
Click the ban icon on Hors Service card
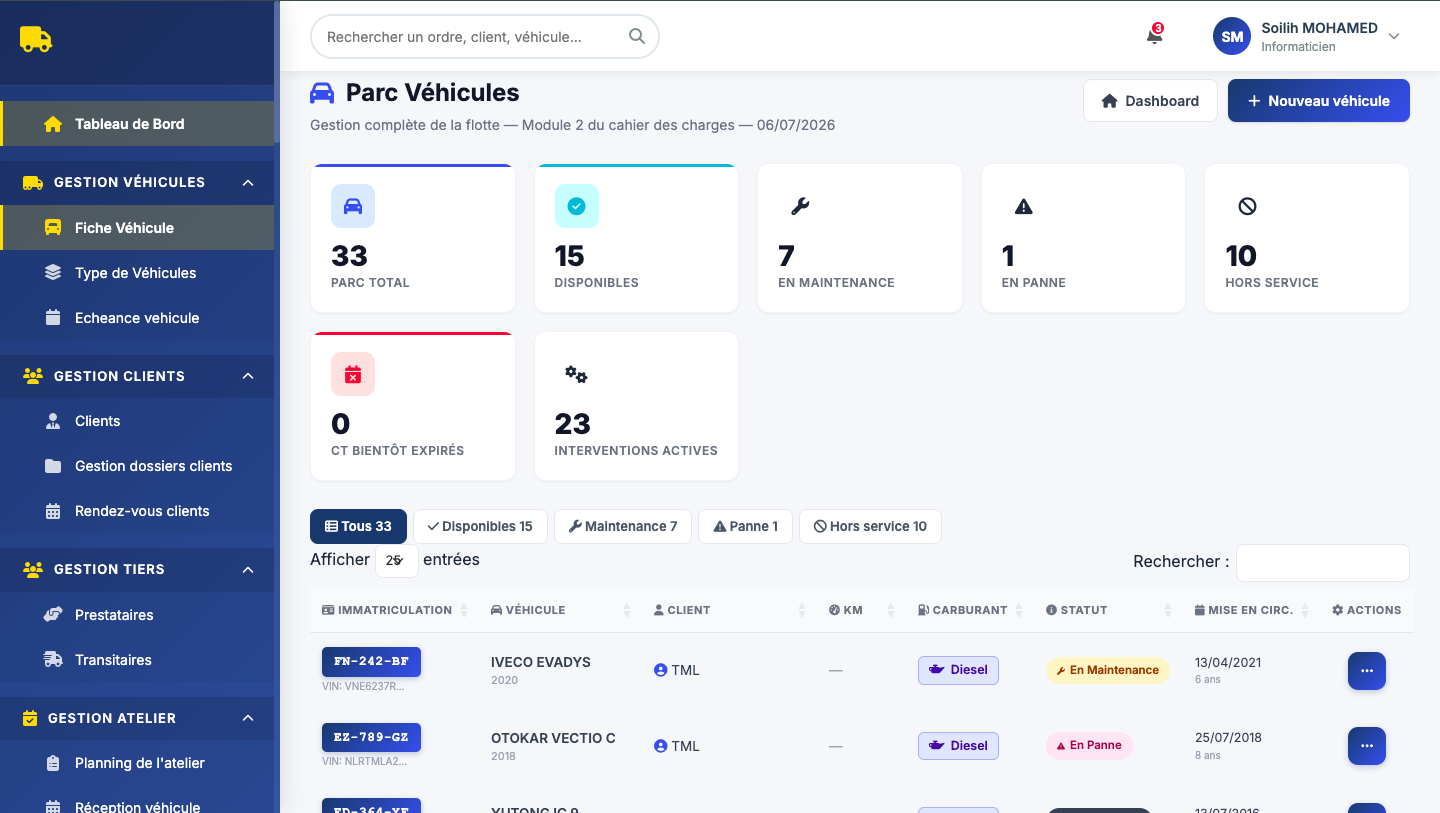(1247, 206)
